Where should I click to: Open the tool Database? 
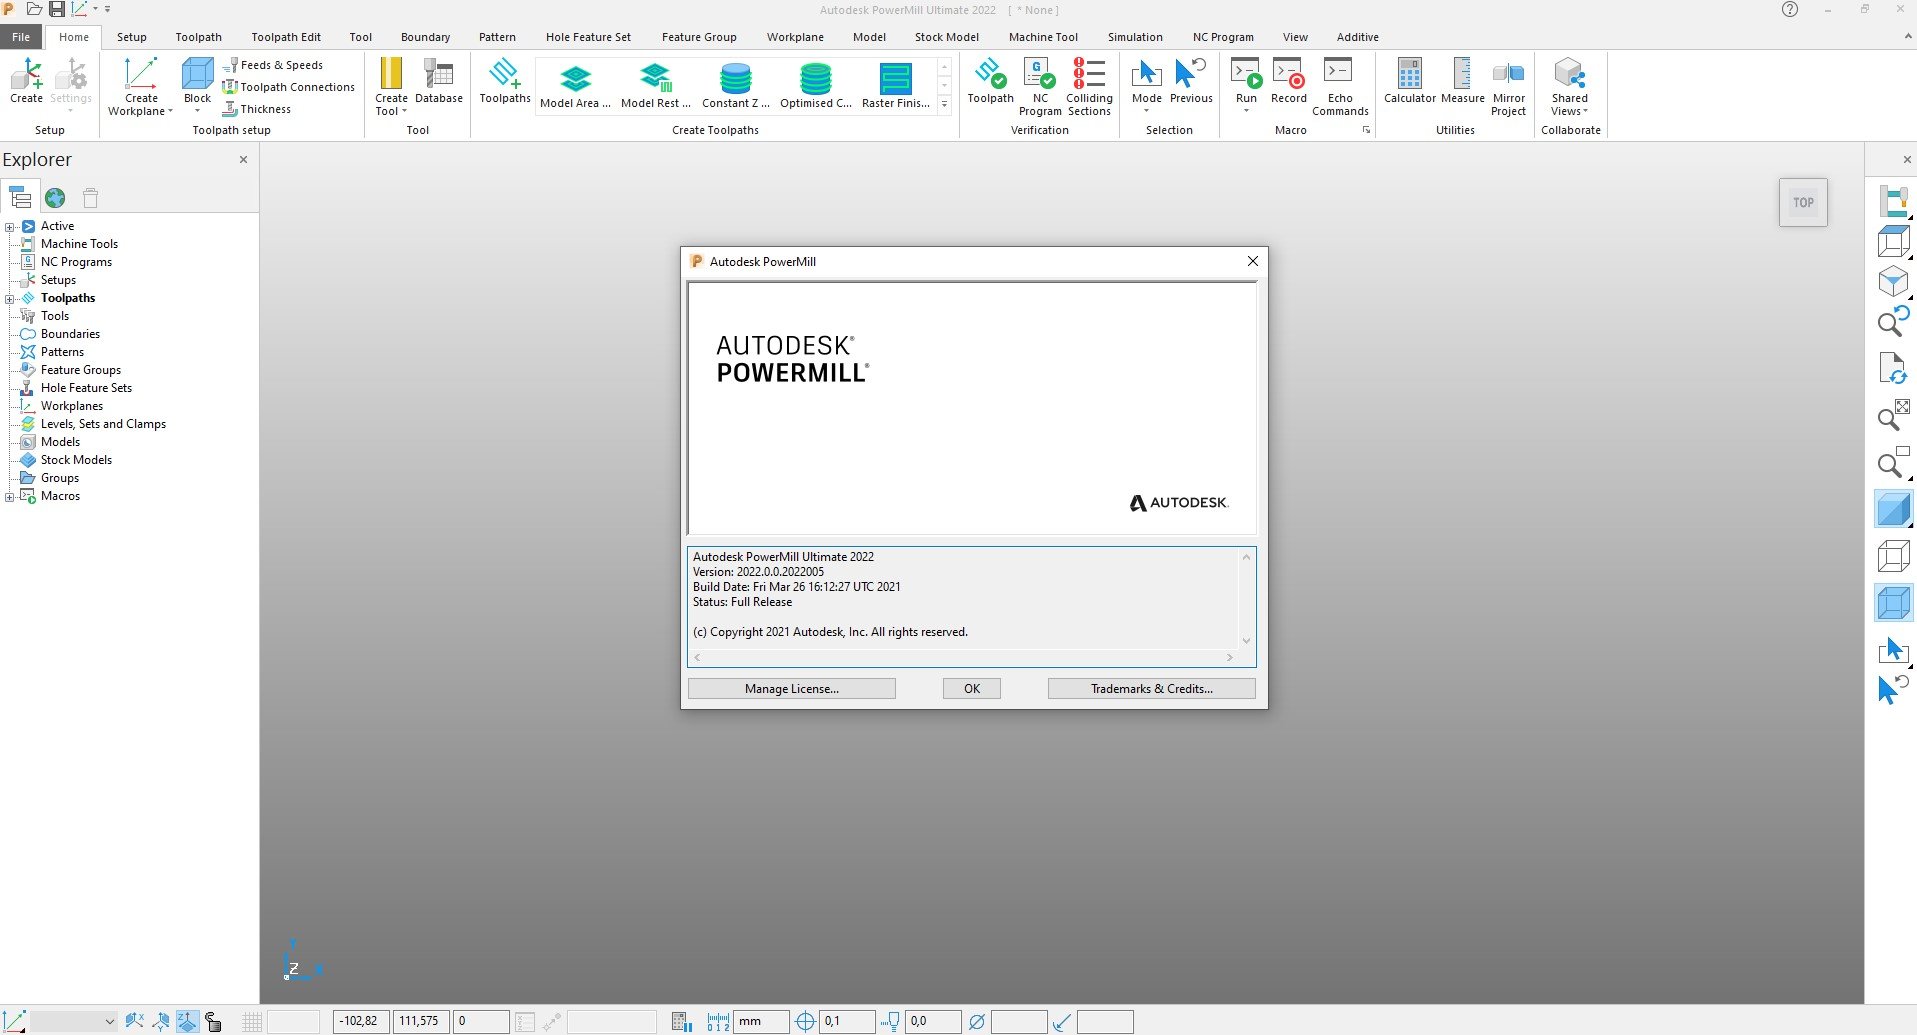[439, 81]
